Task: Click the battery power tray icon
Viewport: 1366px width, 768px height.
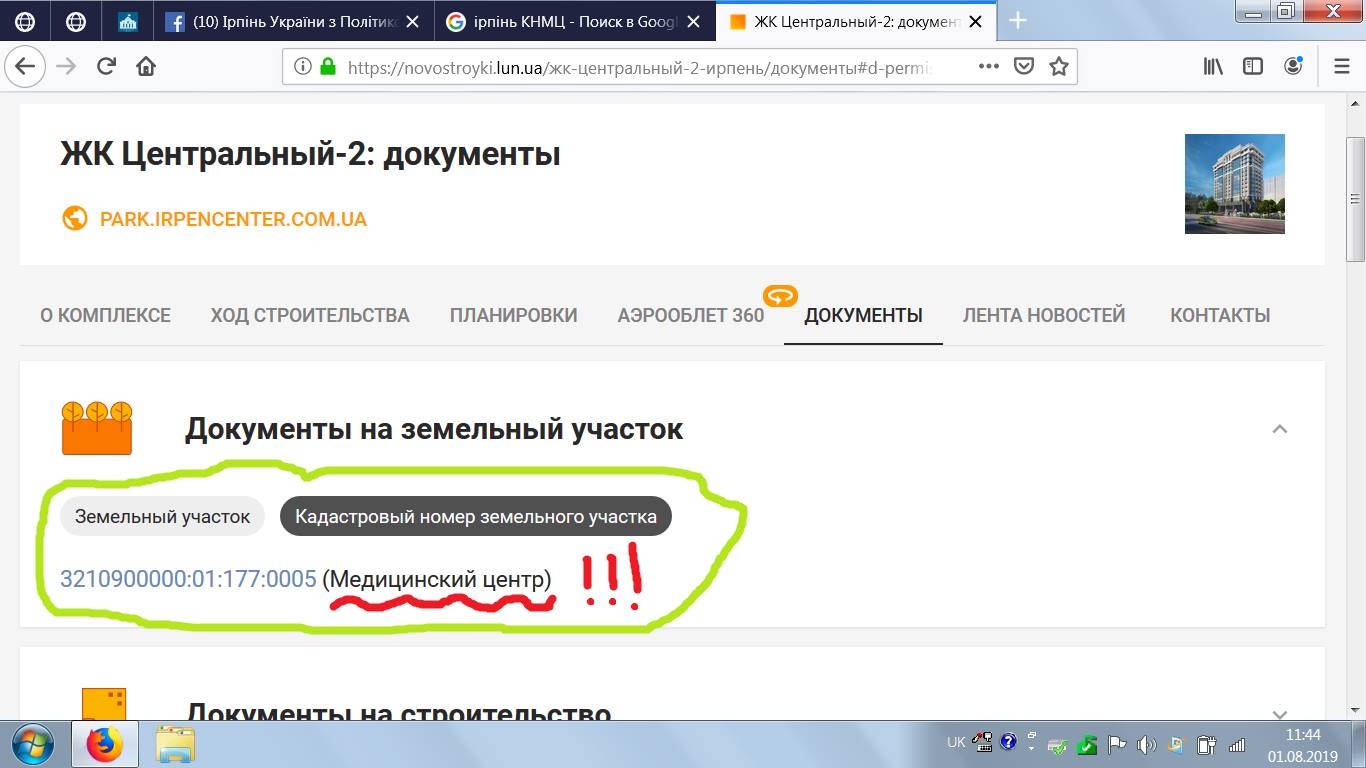Action: [x=1206, y=744]
